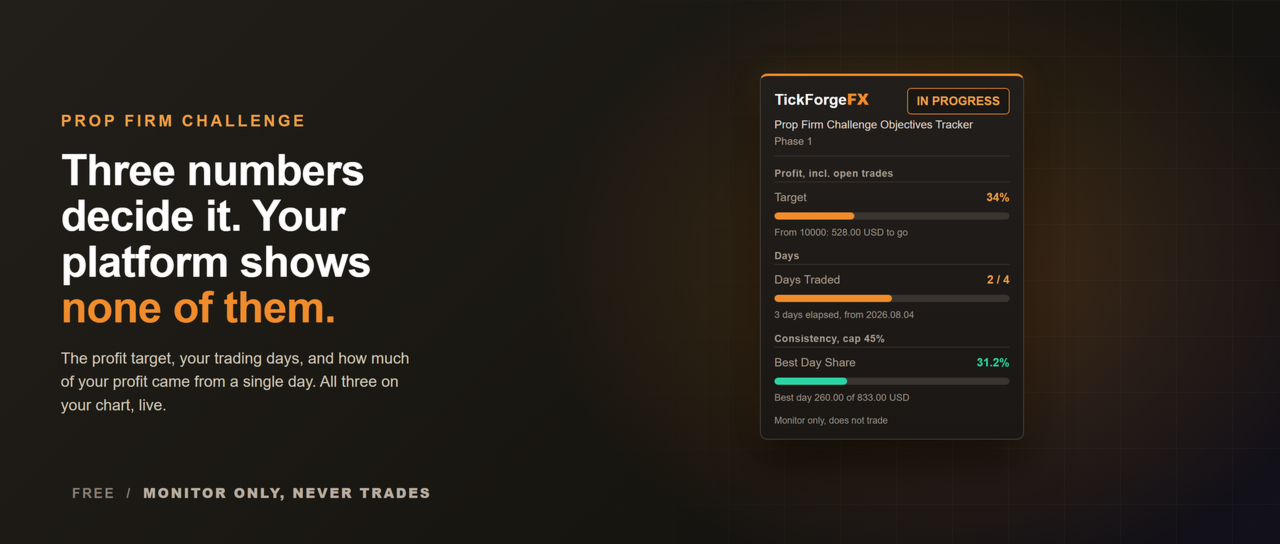Image resolution: width=1280 pixels, height=544 pixels.
Task: Click the orange 'none of them.' headline text
Action: (x=198, y=308)
